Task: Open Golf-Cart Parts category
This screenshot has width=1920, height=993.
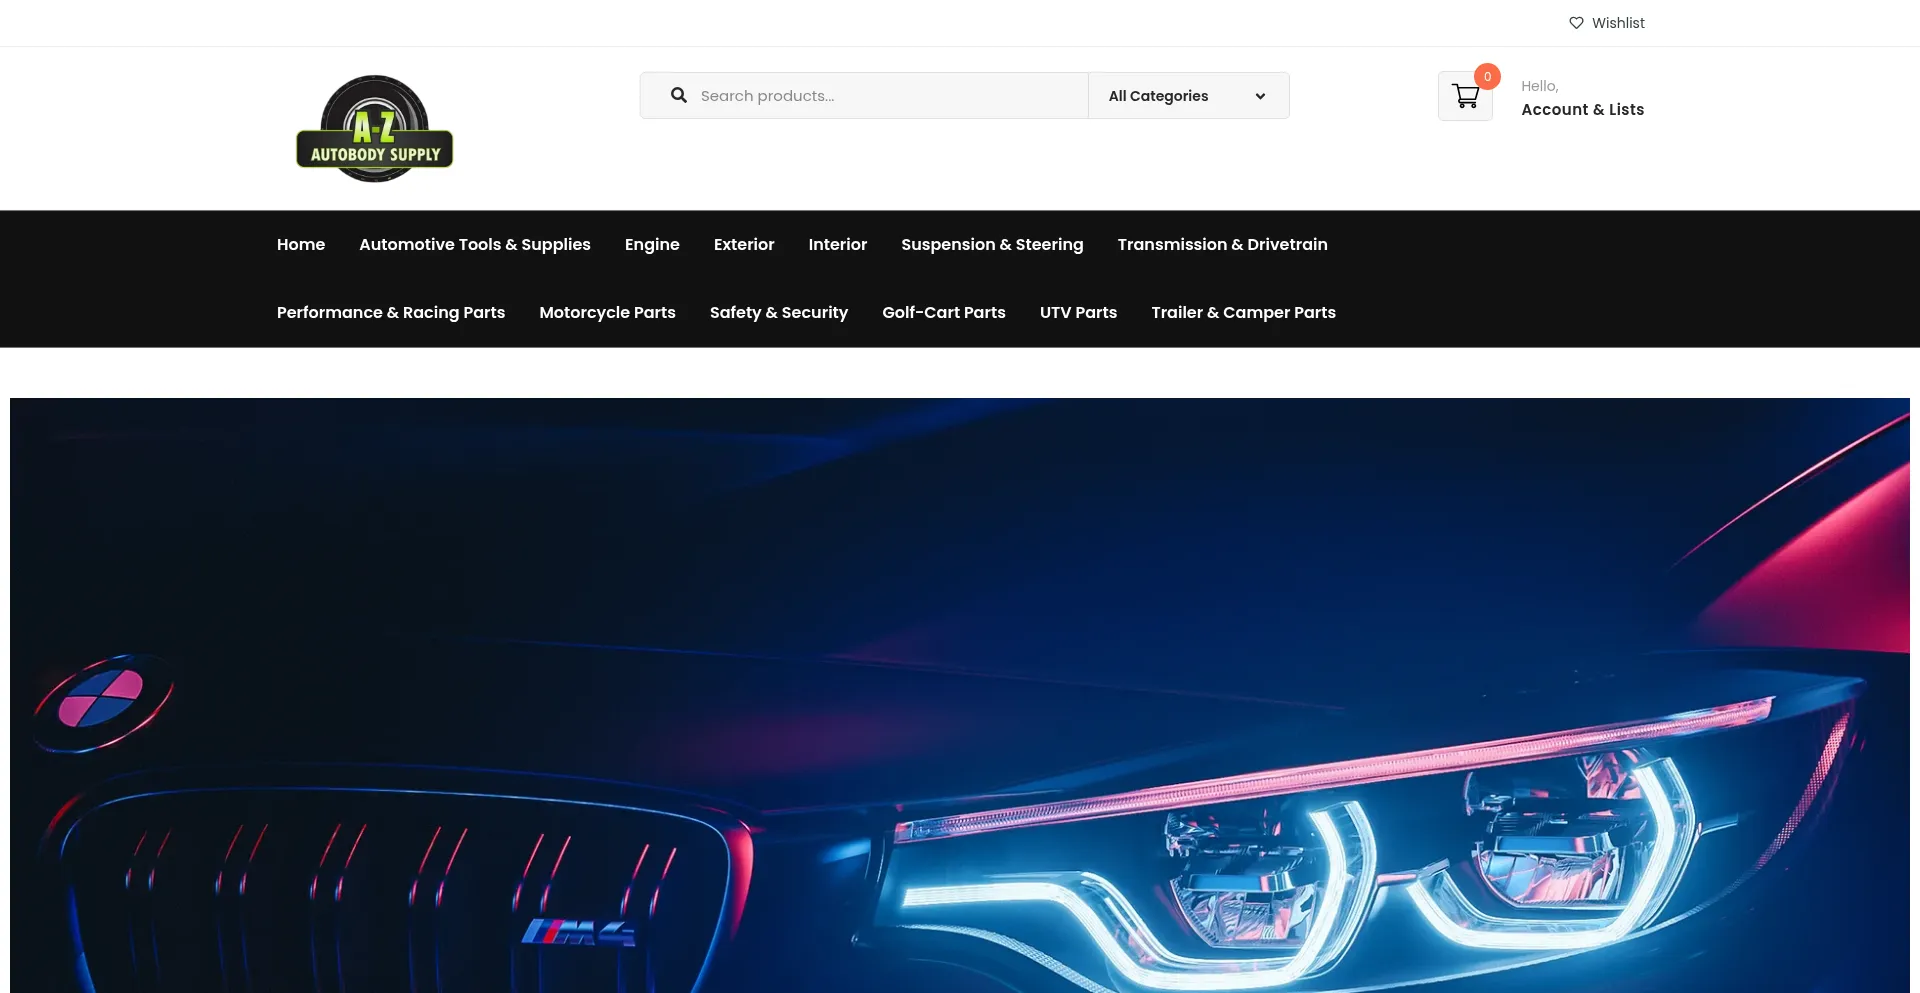Action: click(944, 312)
